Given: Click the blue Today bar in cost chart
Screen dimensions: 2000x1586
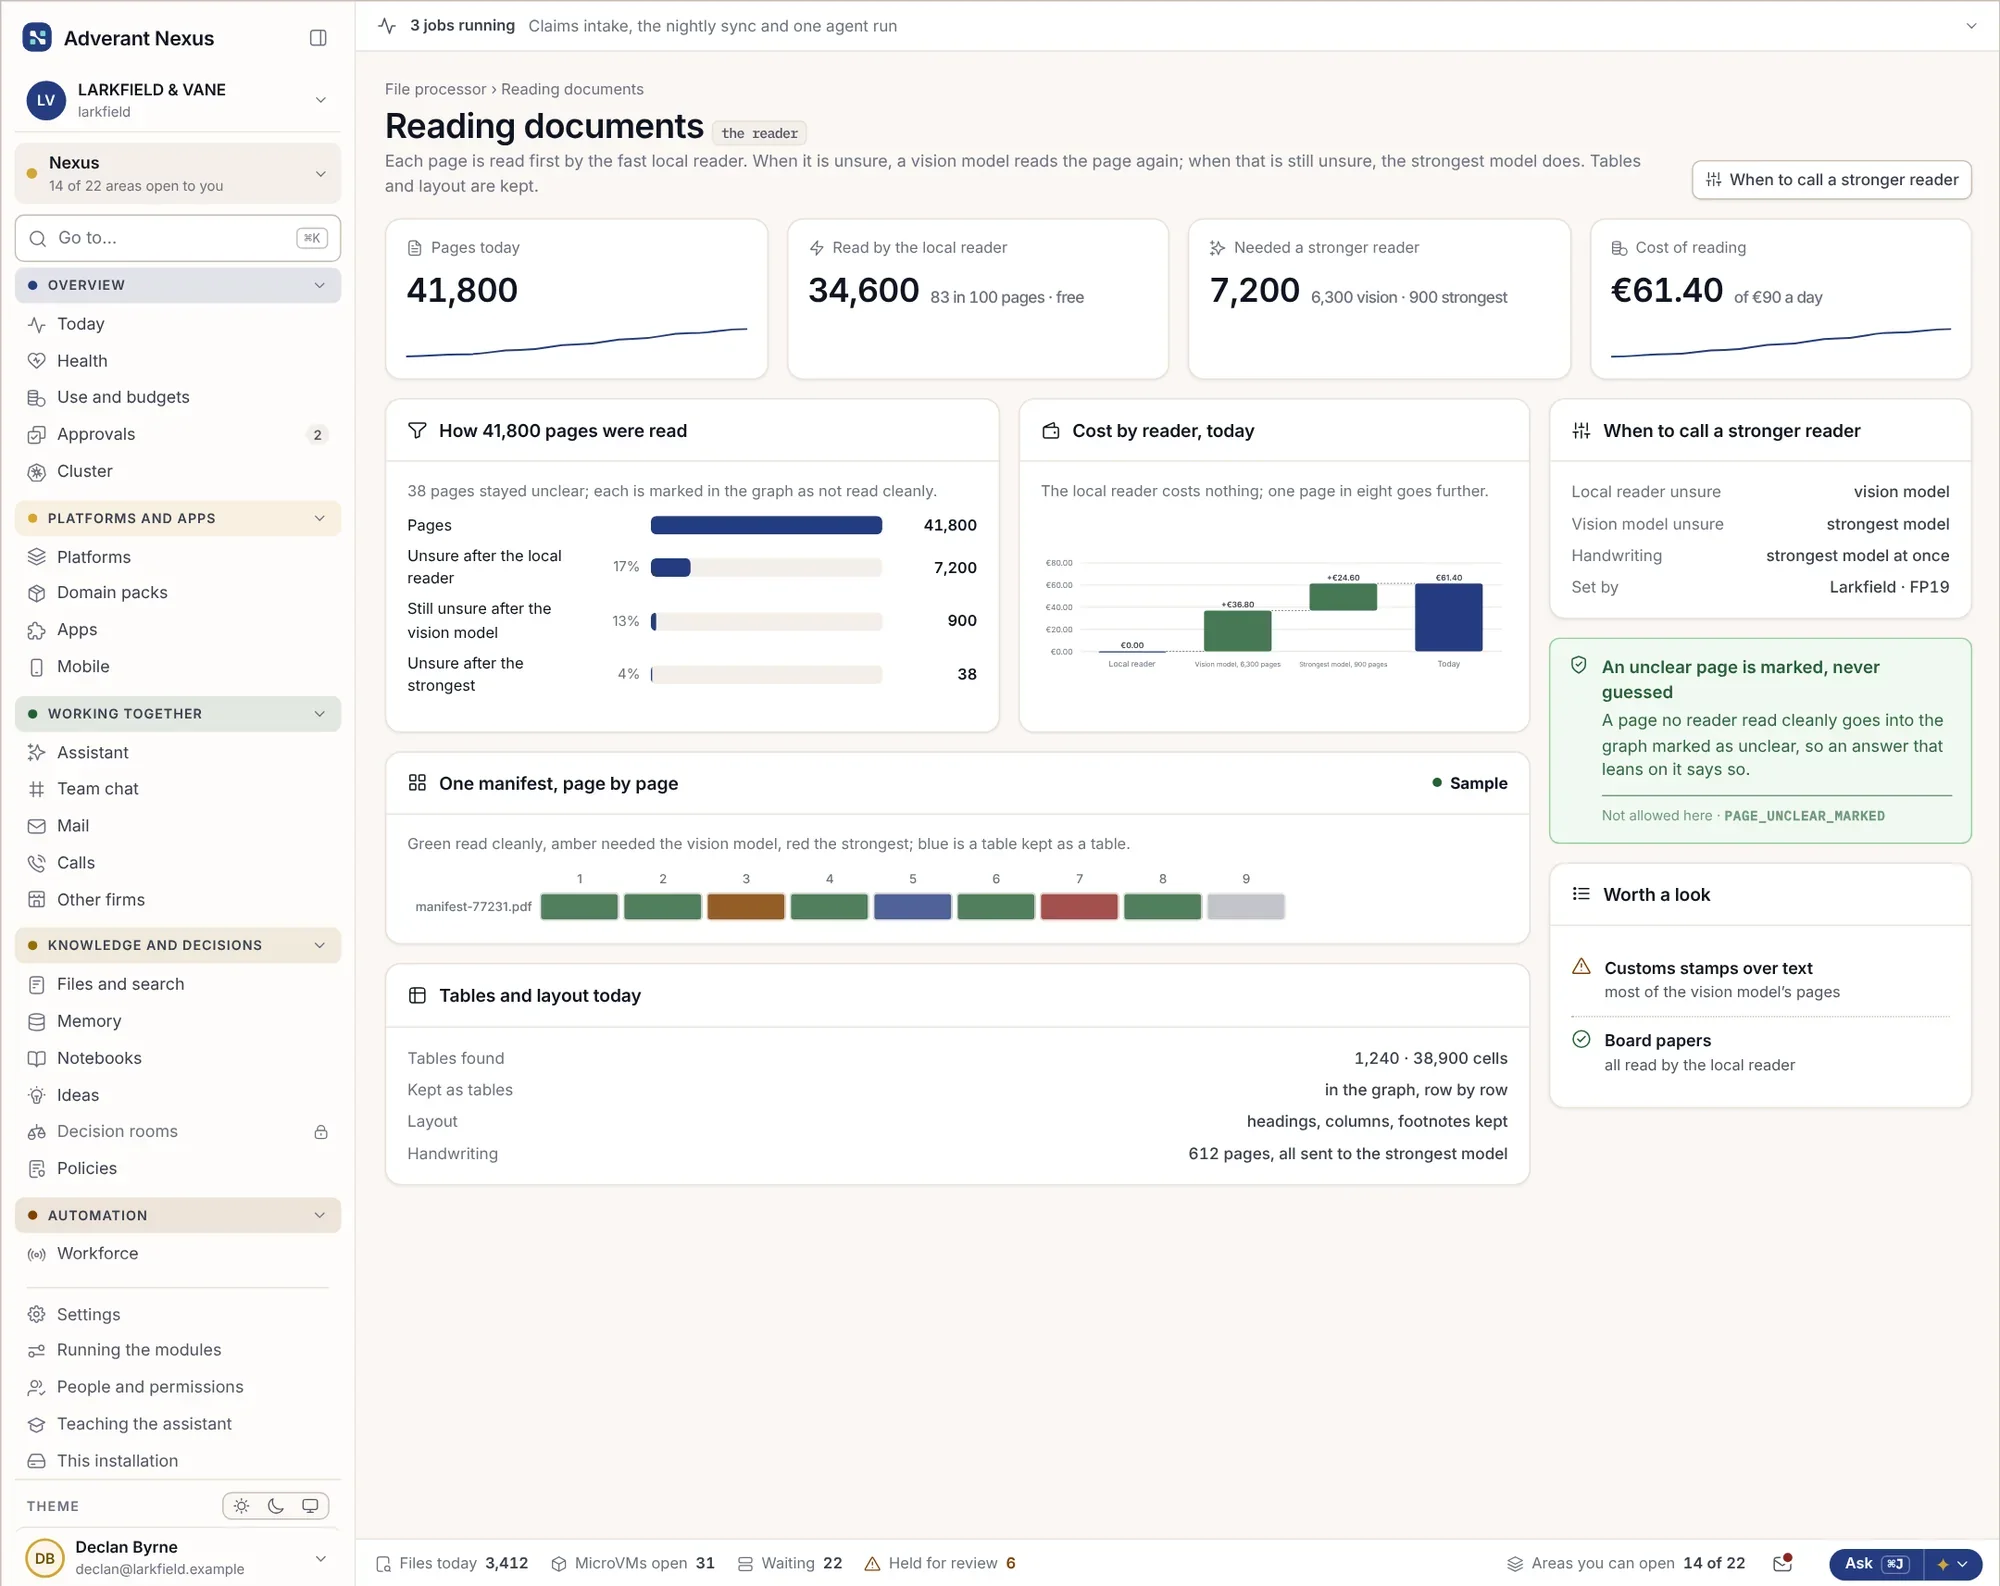Looking at the screenshot, I should click(x=1448, y=617).
